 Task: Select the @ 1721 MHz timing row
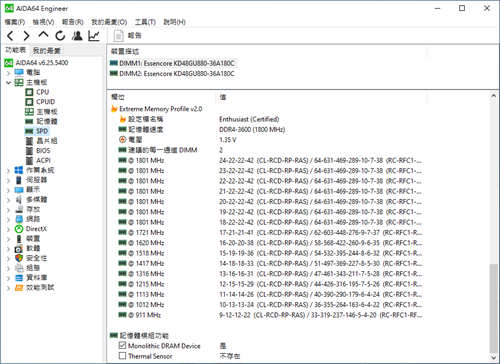(x=270, y=232)
